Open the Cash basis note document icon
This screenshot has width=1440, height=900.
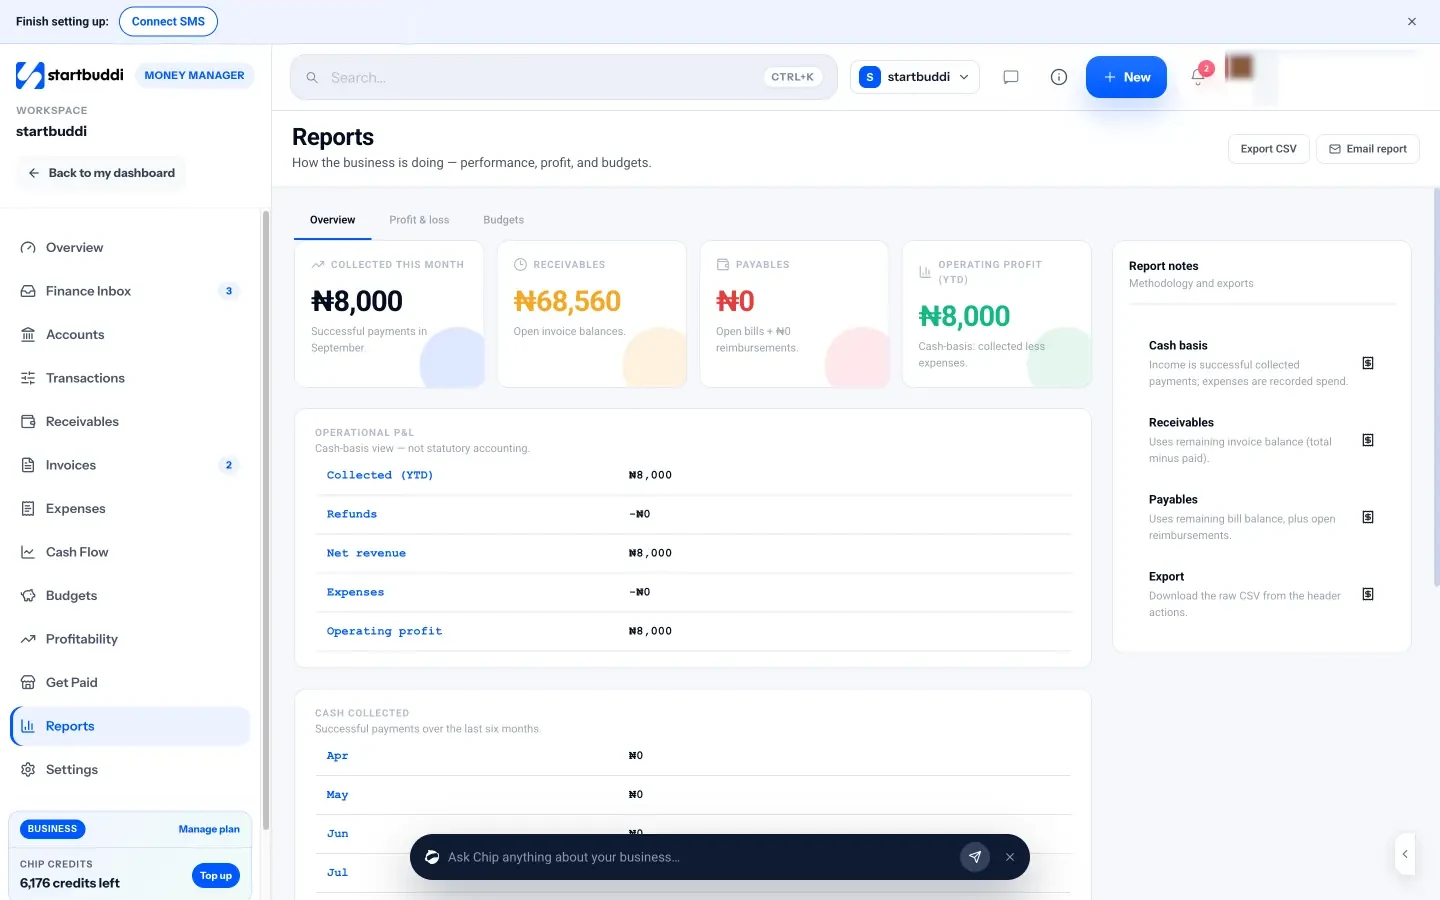[x=1368, y=363]
